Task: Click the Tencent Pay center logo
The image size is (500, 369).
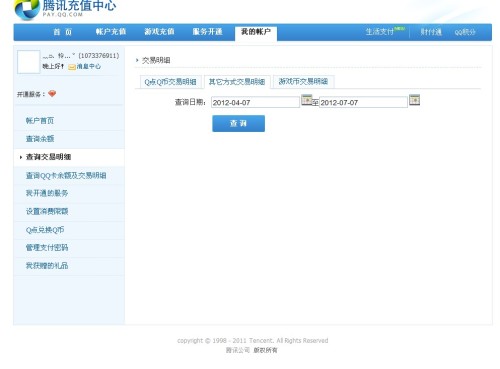Action: (65, 9)
